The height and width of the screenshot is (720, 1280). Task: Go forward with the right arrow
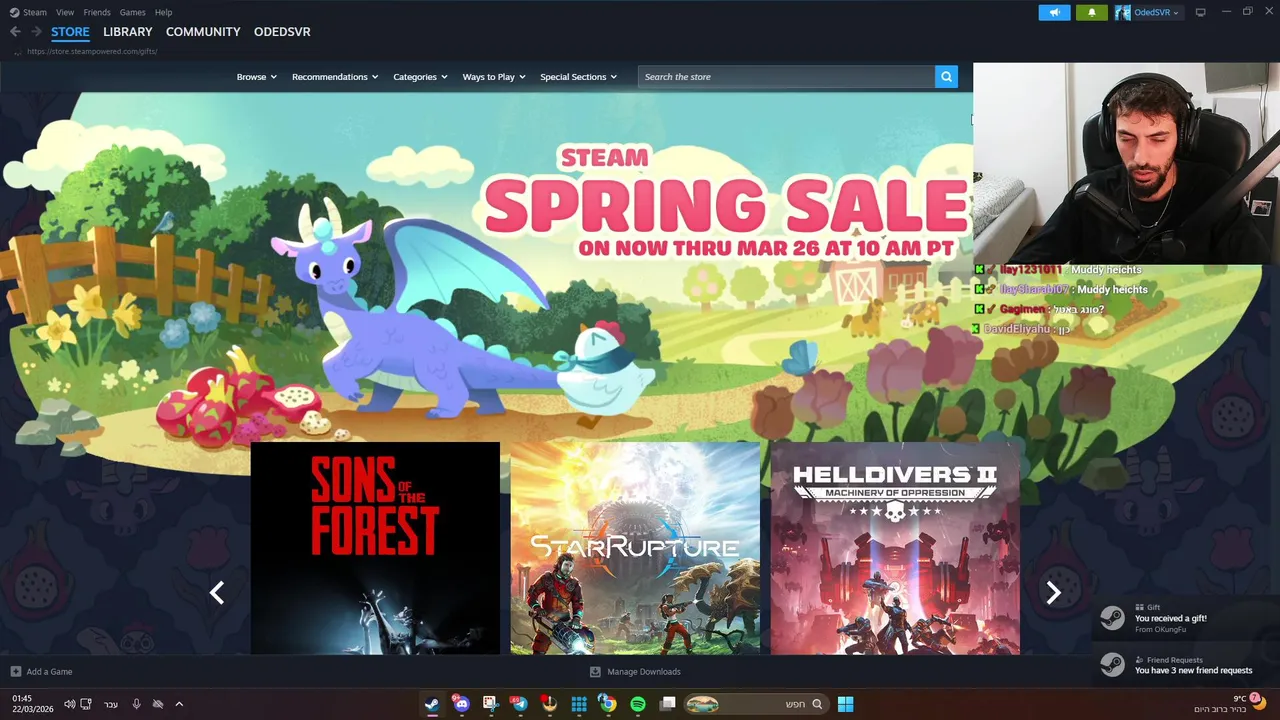point(36,32)
